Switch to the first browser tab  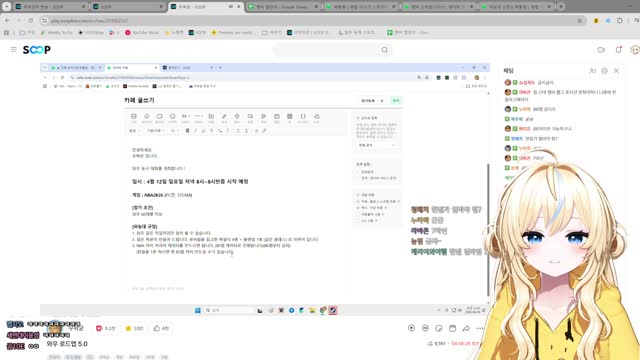point(50,7)
